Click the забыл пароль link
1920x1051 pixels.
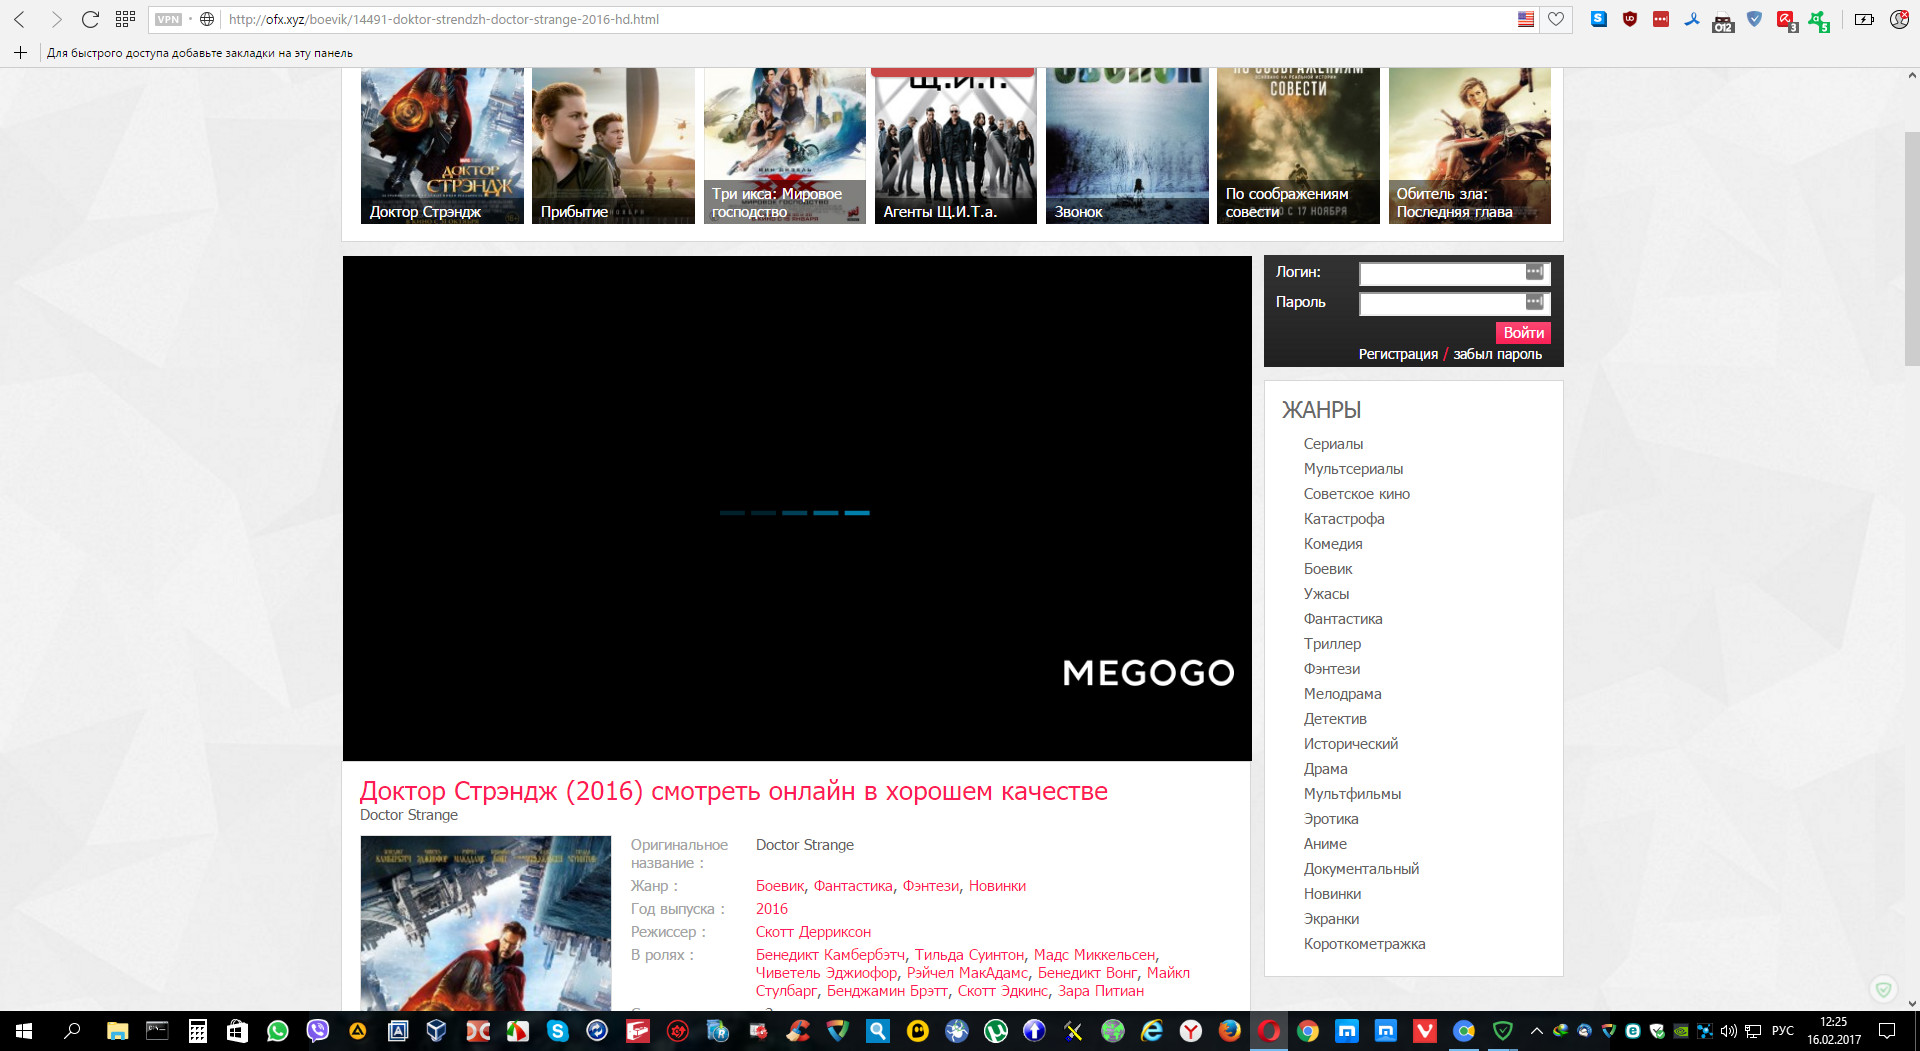click(1497, 354)
